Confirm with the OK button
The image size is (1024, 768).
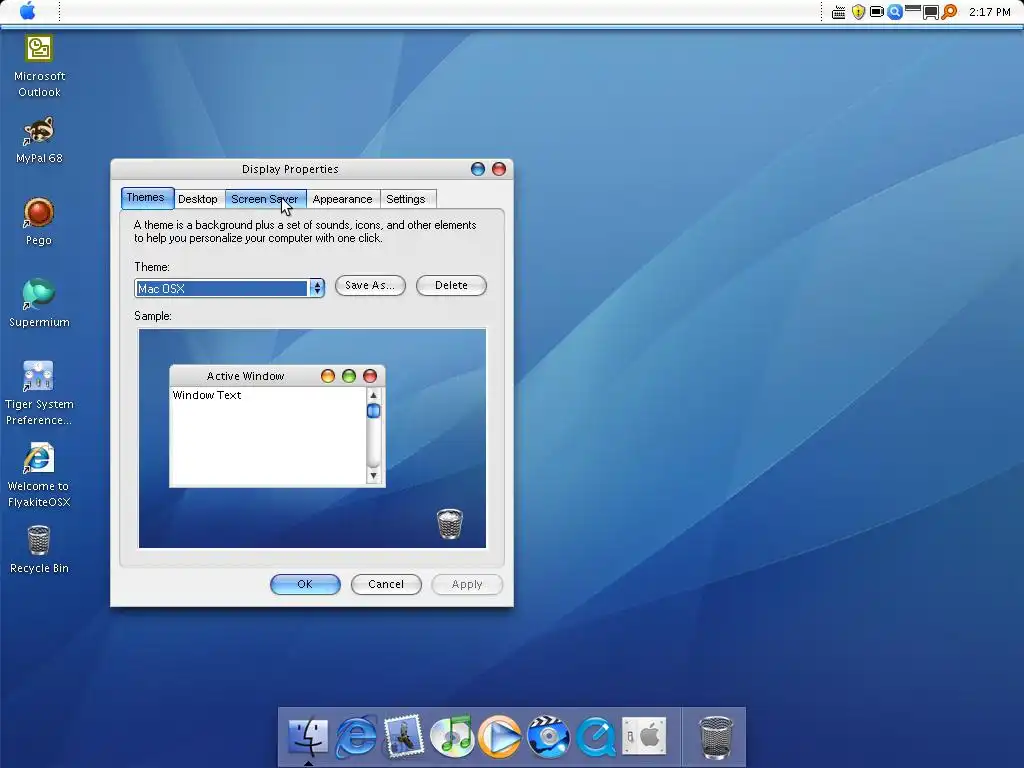(305, 584)
